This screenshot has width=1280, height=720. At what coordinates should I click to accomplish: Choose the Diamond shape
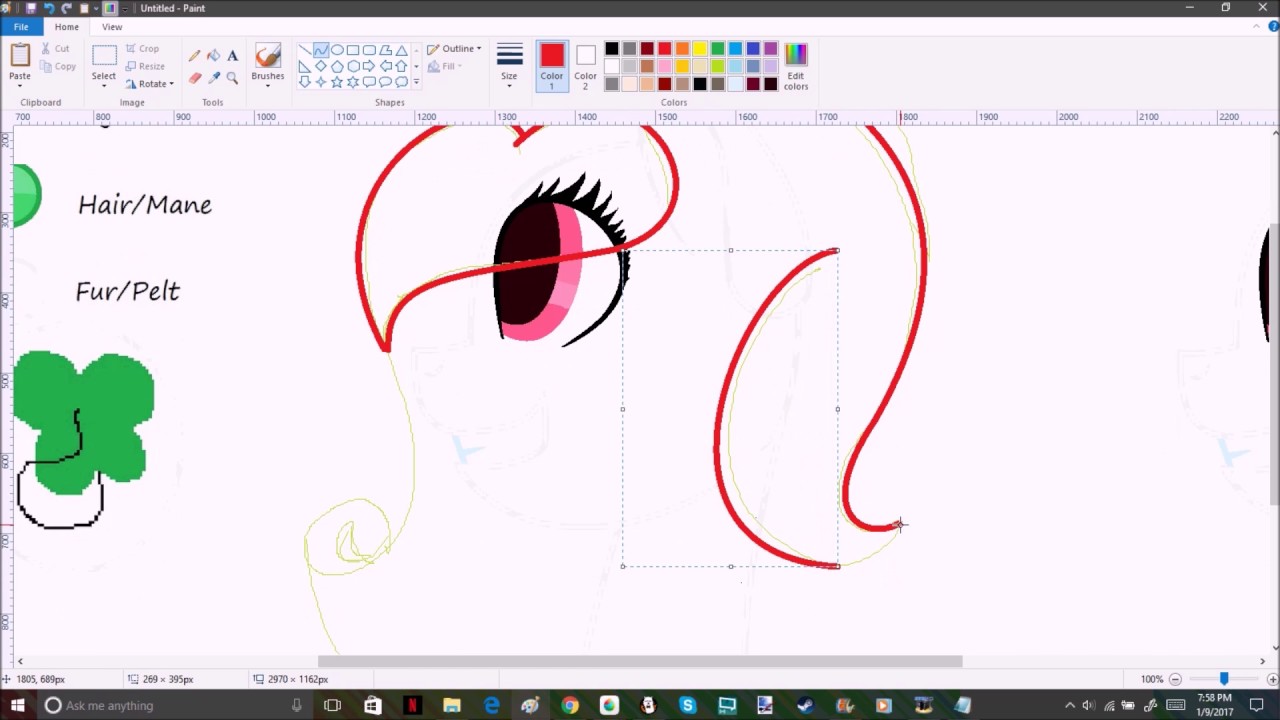coord(321,66)
